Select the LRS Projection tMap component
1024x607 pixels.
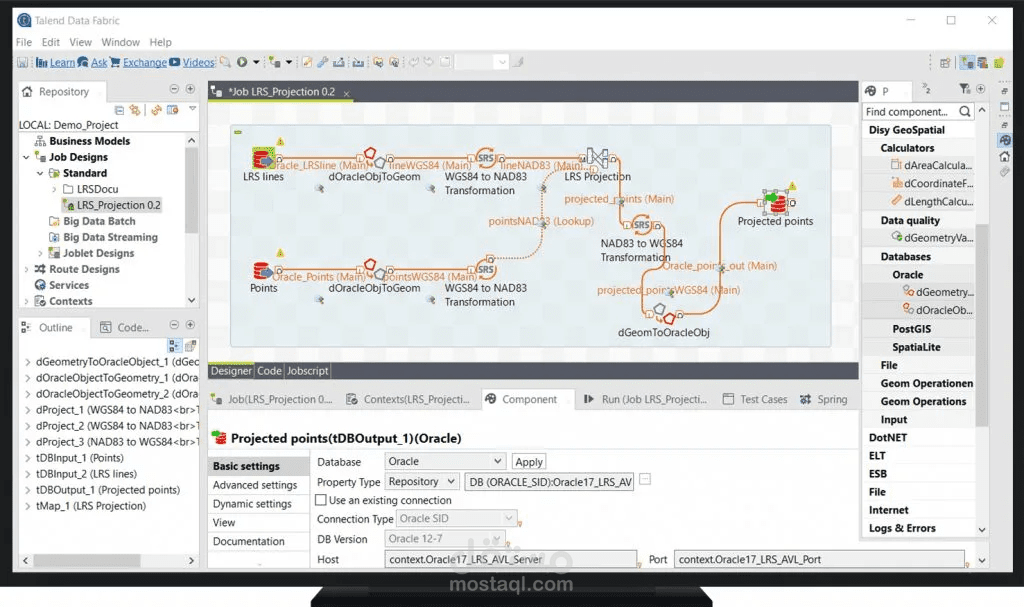click(597, 157)
